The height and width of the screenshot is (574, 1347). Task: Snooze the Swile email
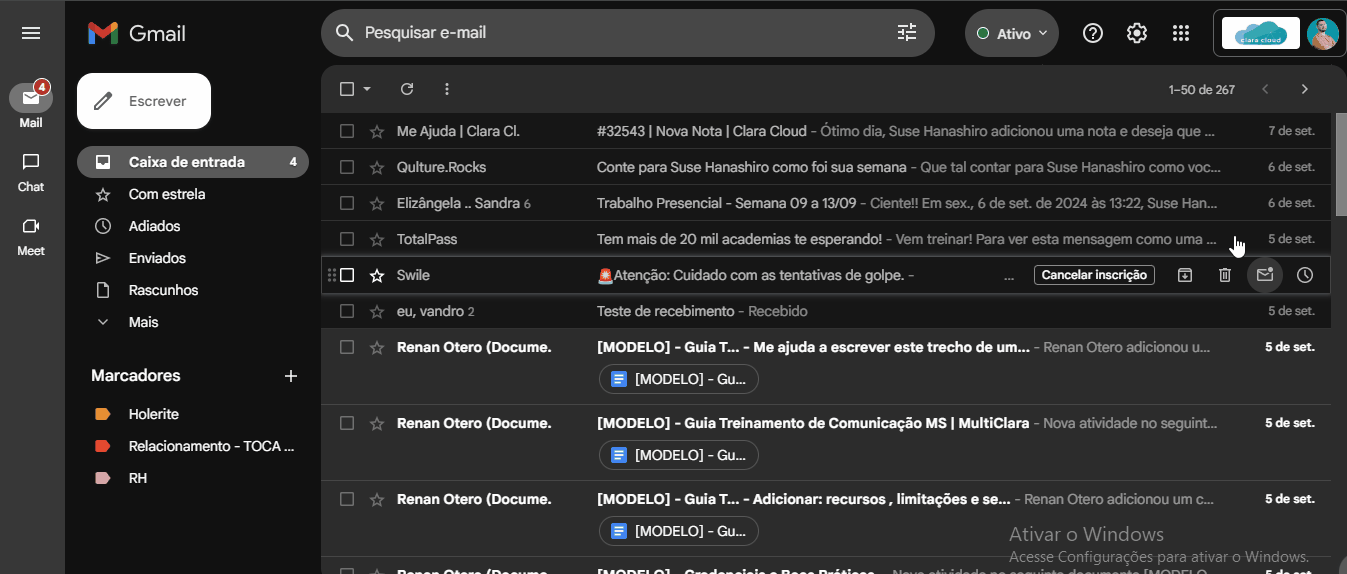pyautogui.click(x=1305, y=275)
